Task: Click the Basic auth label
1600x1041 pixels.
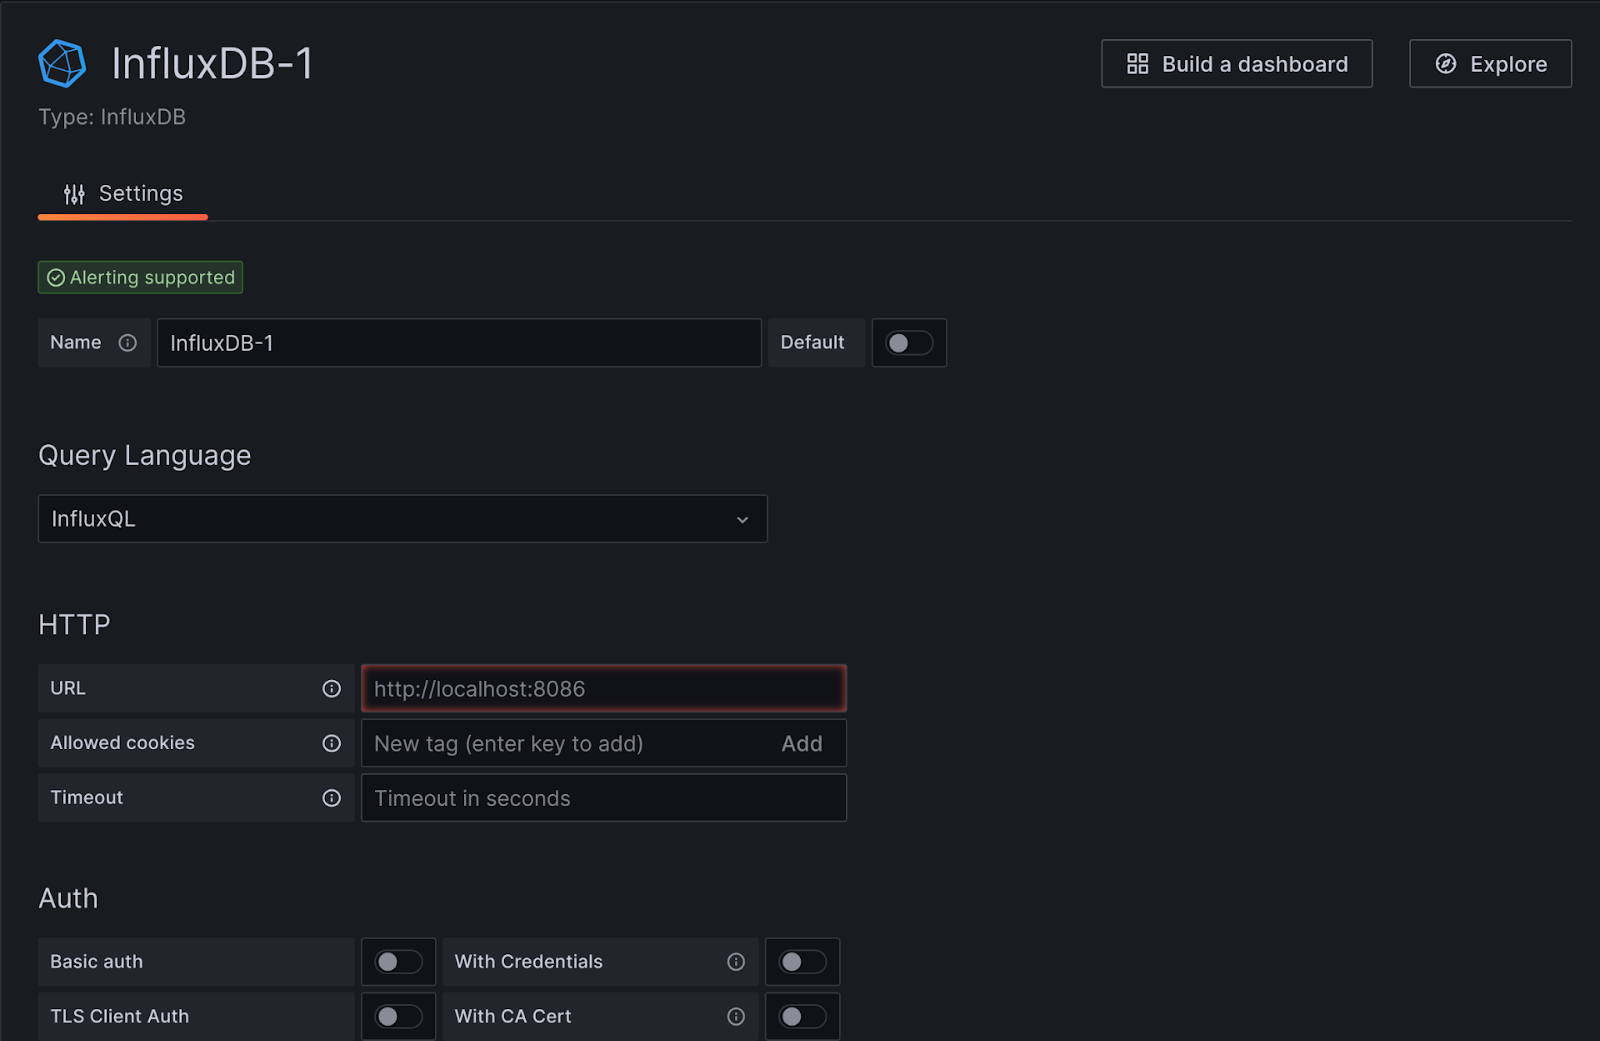Action: pyautogui.click(x=97, y=962)
